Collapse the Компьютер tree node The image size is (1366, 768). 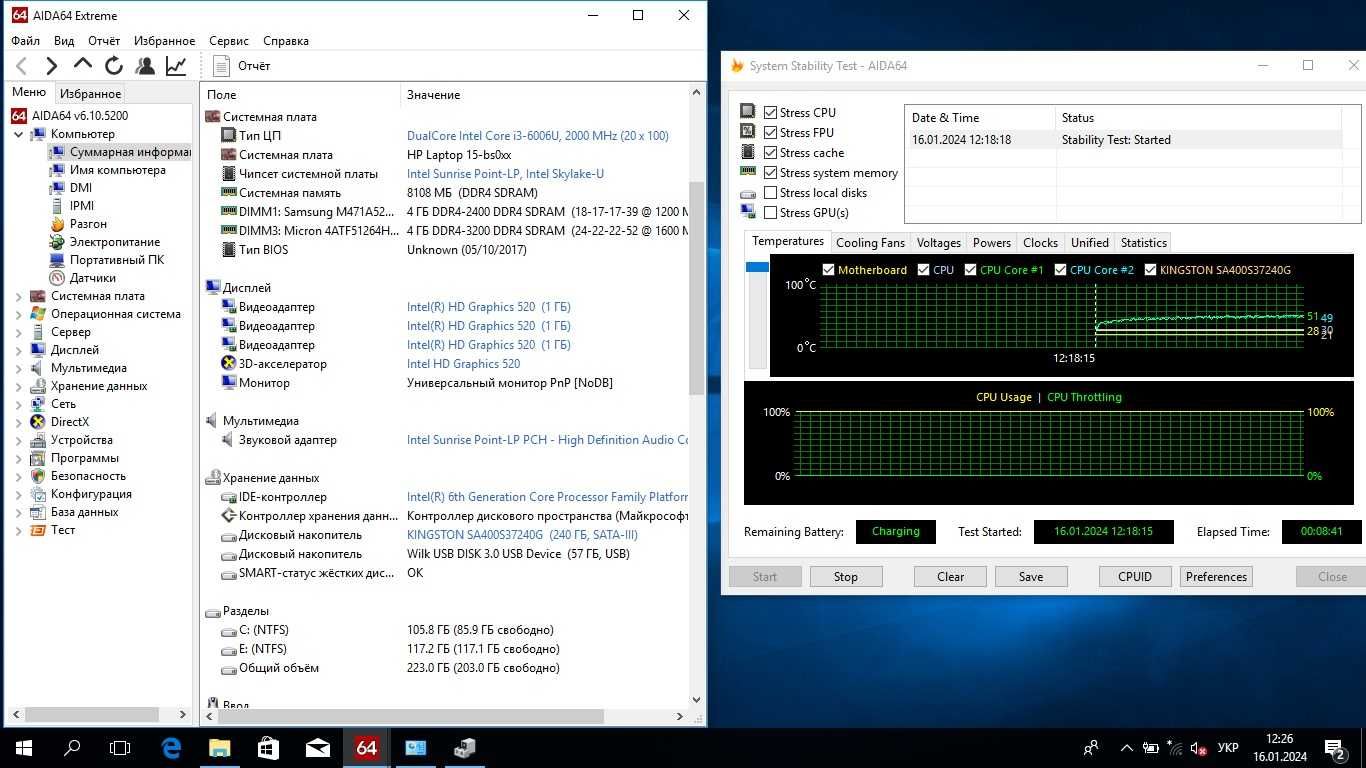[18, 134]
